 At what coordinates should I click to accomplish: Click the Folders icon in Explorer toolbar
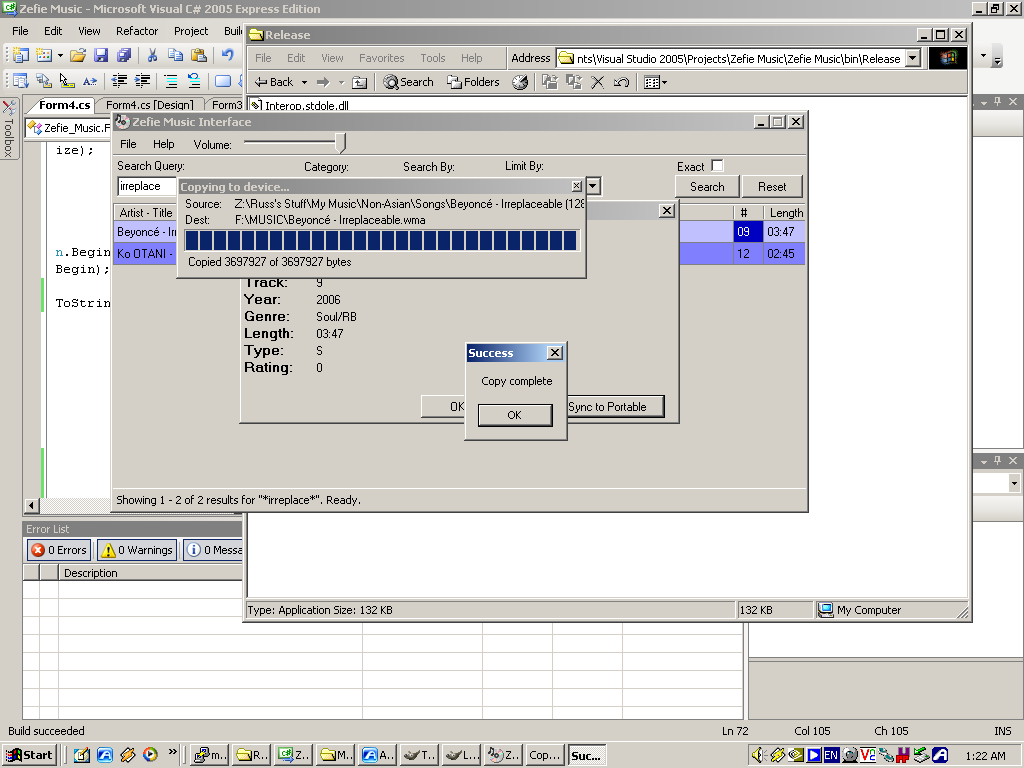point(473,83)
